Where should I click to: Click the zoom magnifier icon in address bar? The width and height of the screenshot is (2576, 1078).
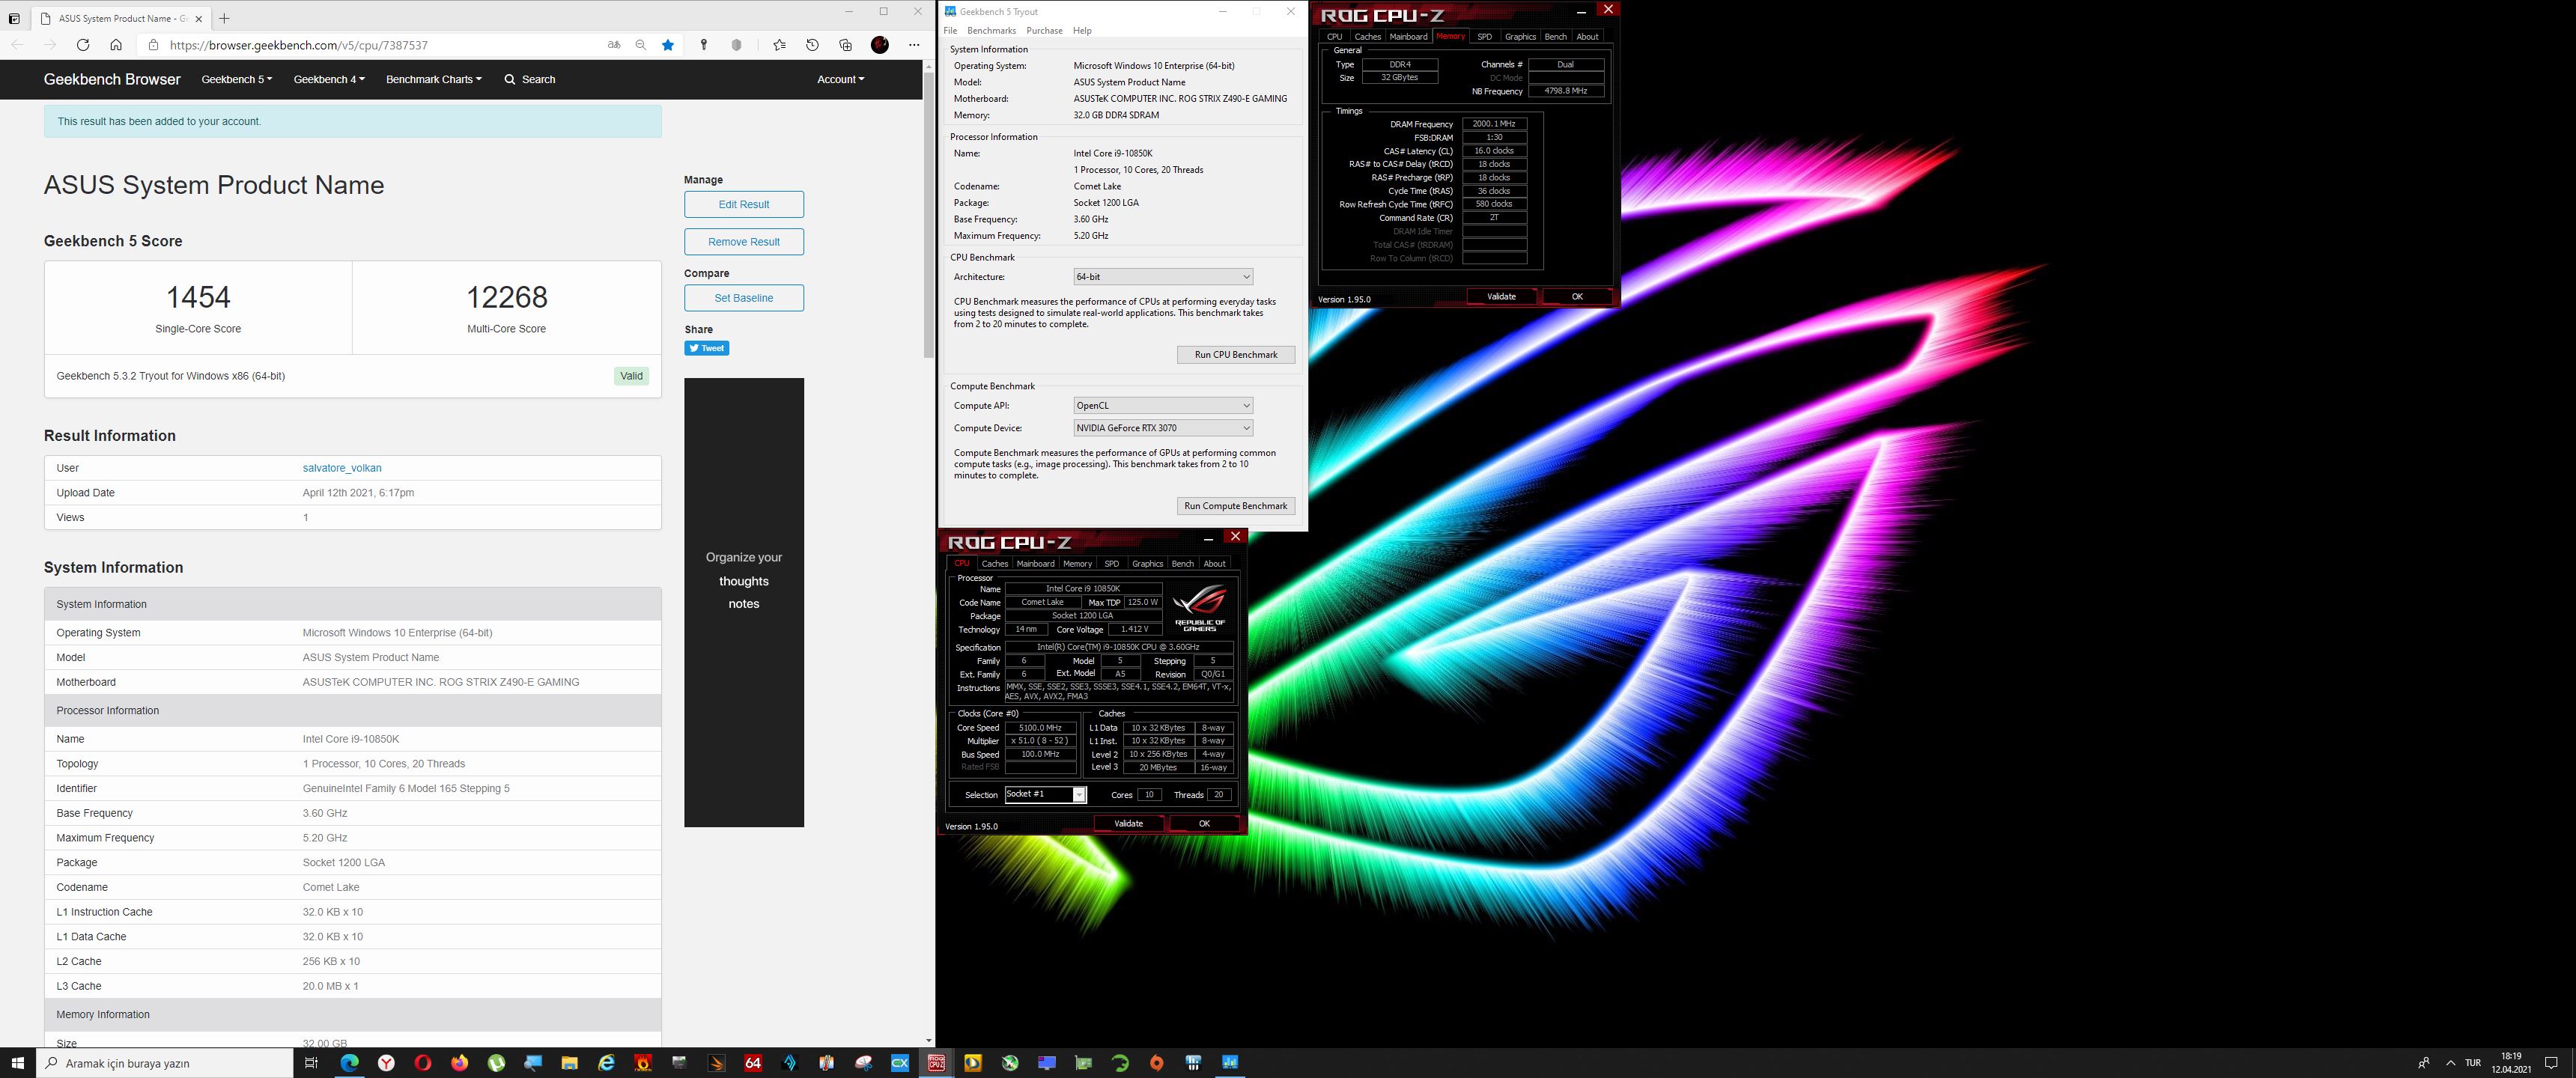(641, 45)
